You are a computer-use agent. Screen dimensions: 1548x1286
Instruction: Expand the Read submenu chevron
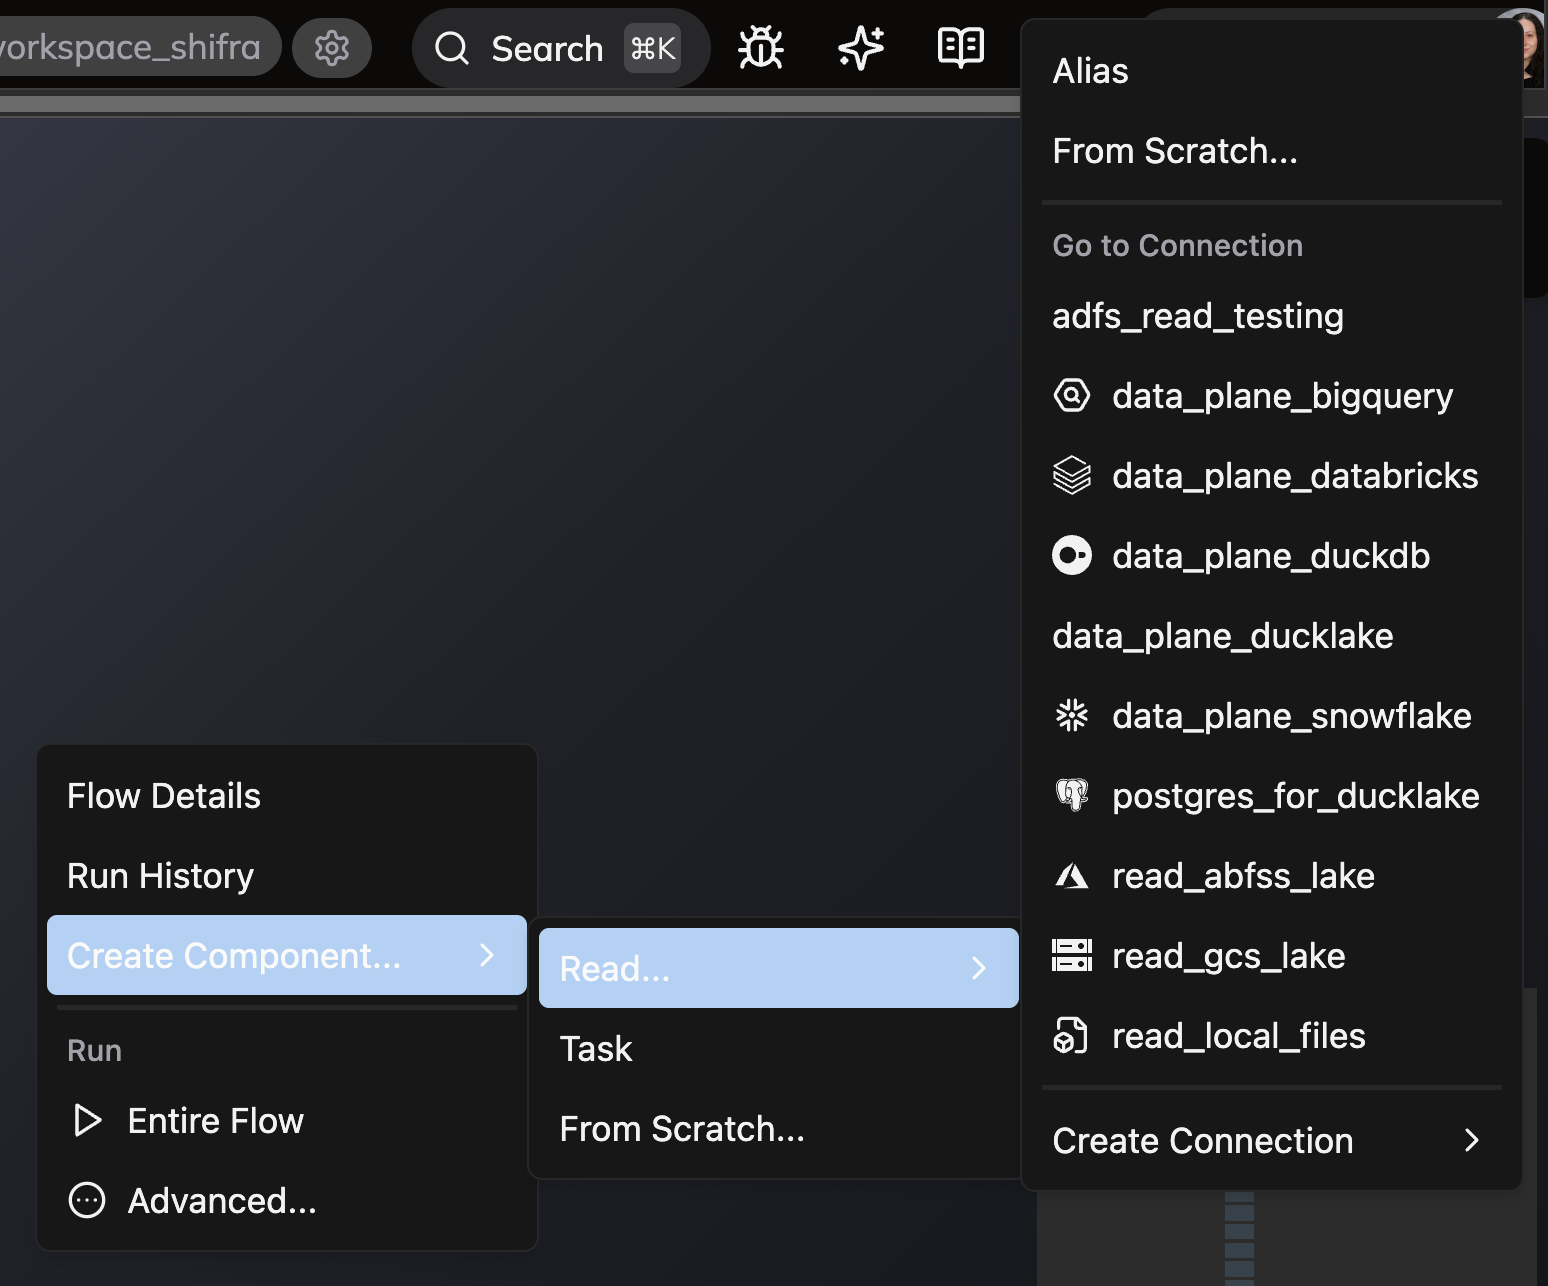(x=979, y=968)
